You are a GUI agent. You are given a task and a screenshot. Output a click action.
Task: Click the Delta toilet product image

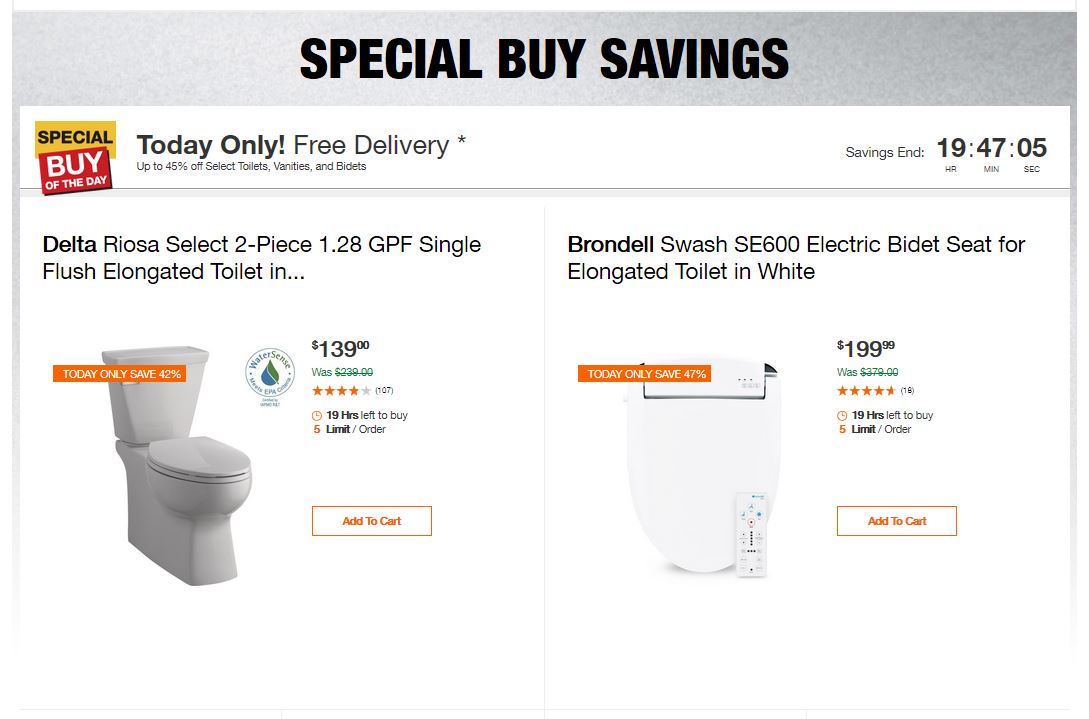(x=180, y=470)
